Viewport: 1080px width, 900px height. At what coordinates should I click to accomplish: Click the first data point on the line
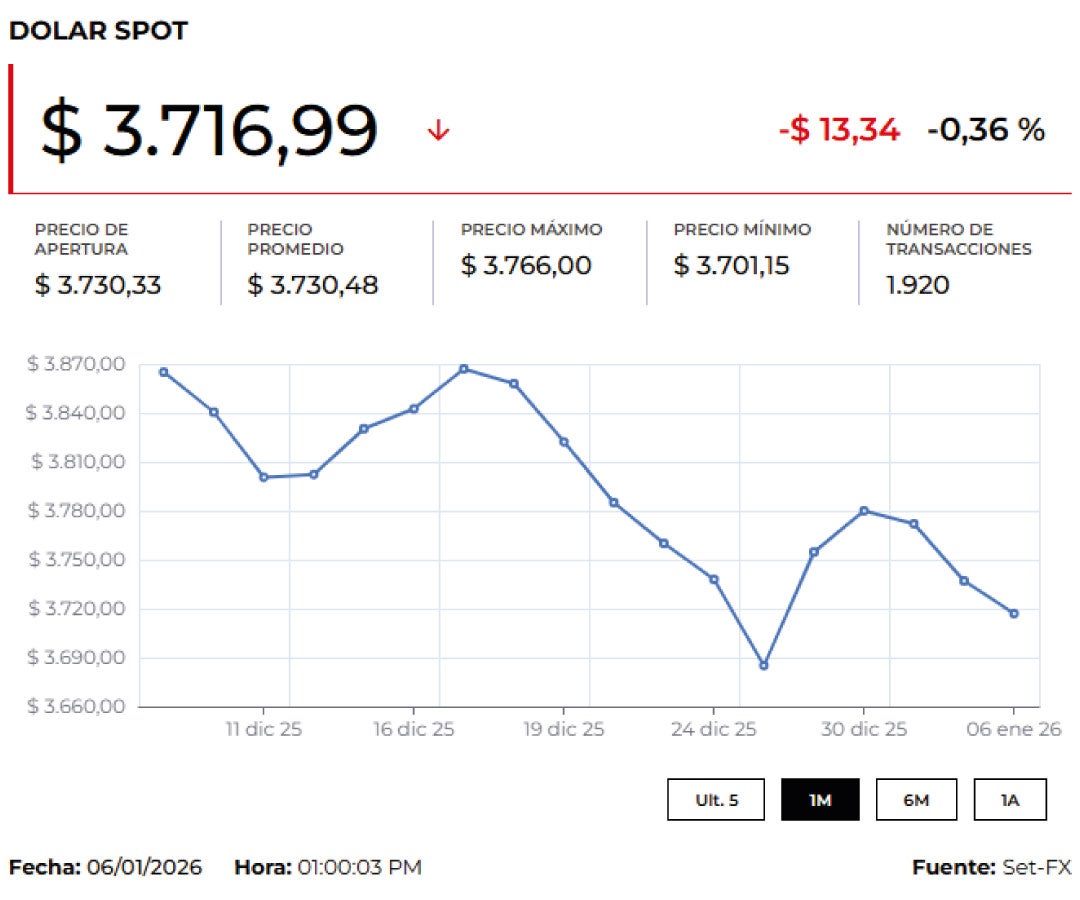164,372
